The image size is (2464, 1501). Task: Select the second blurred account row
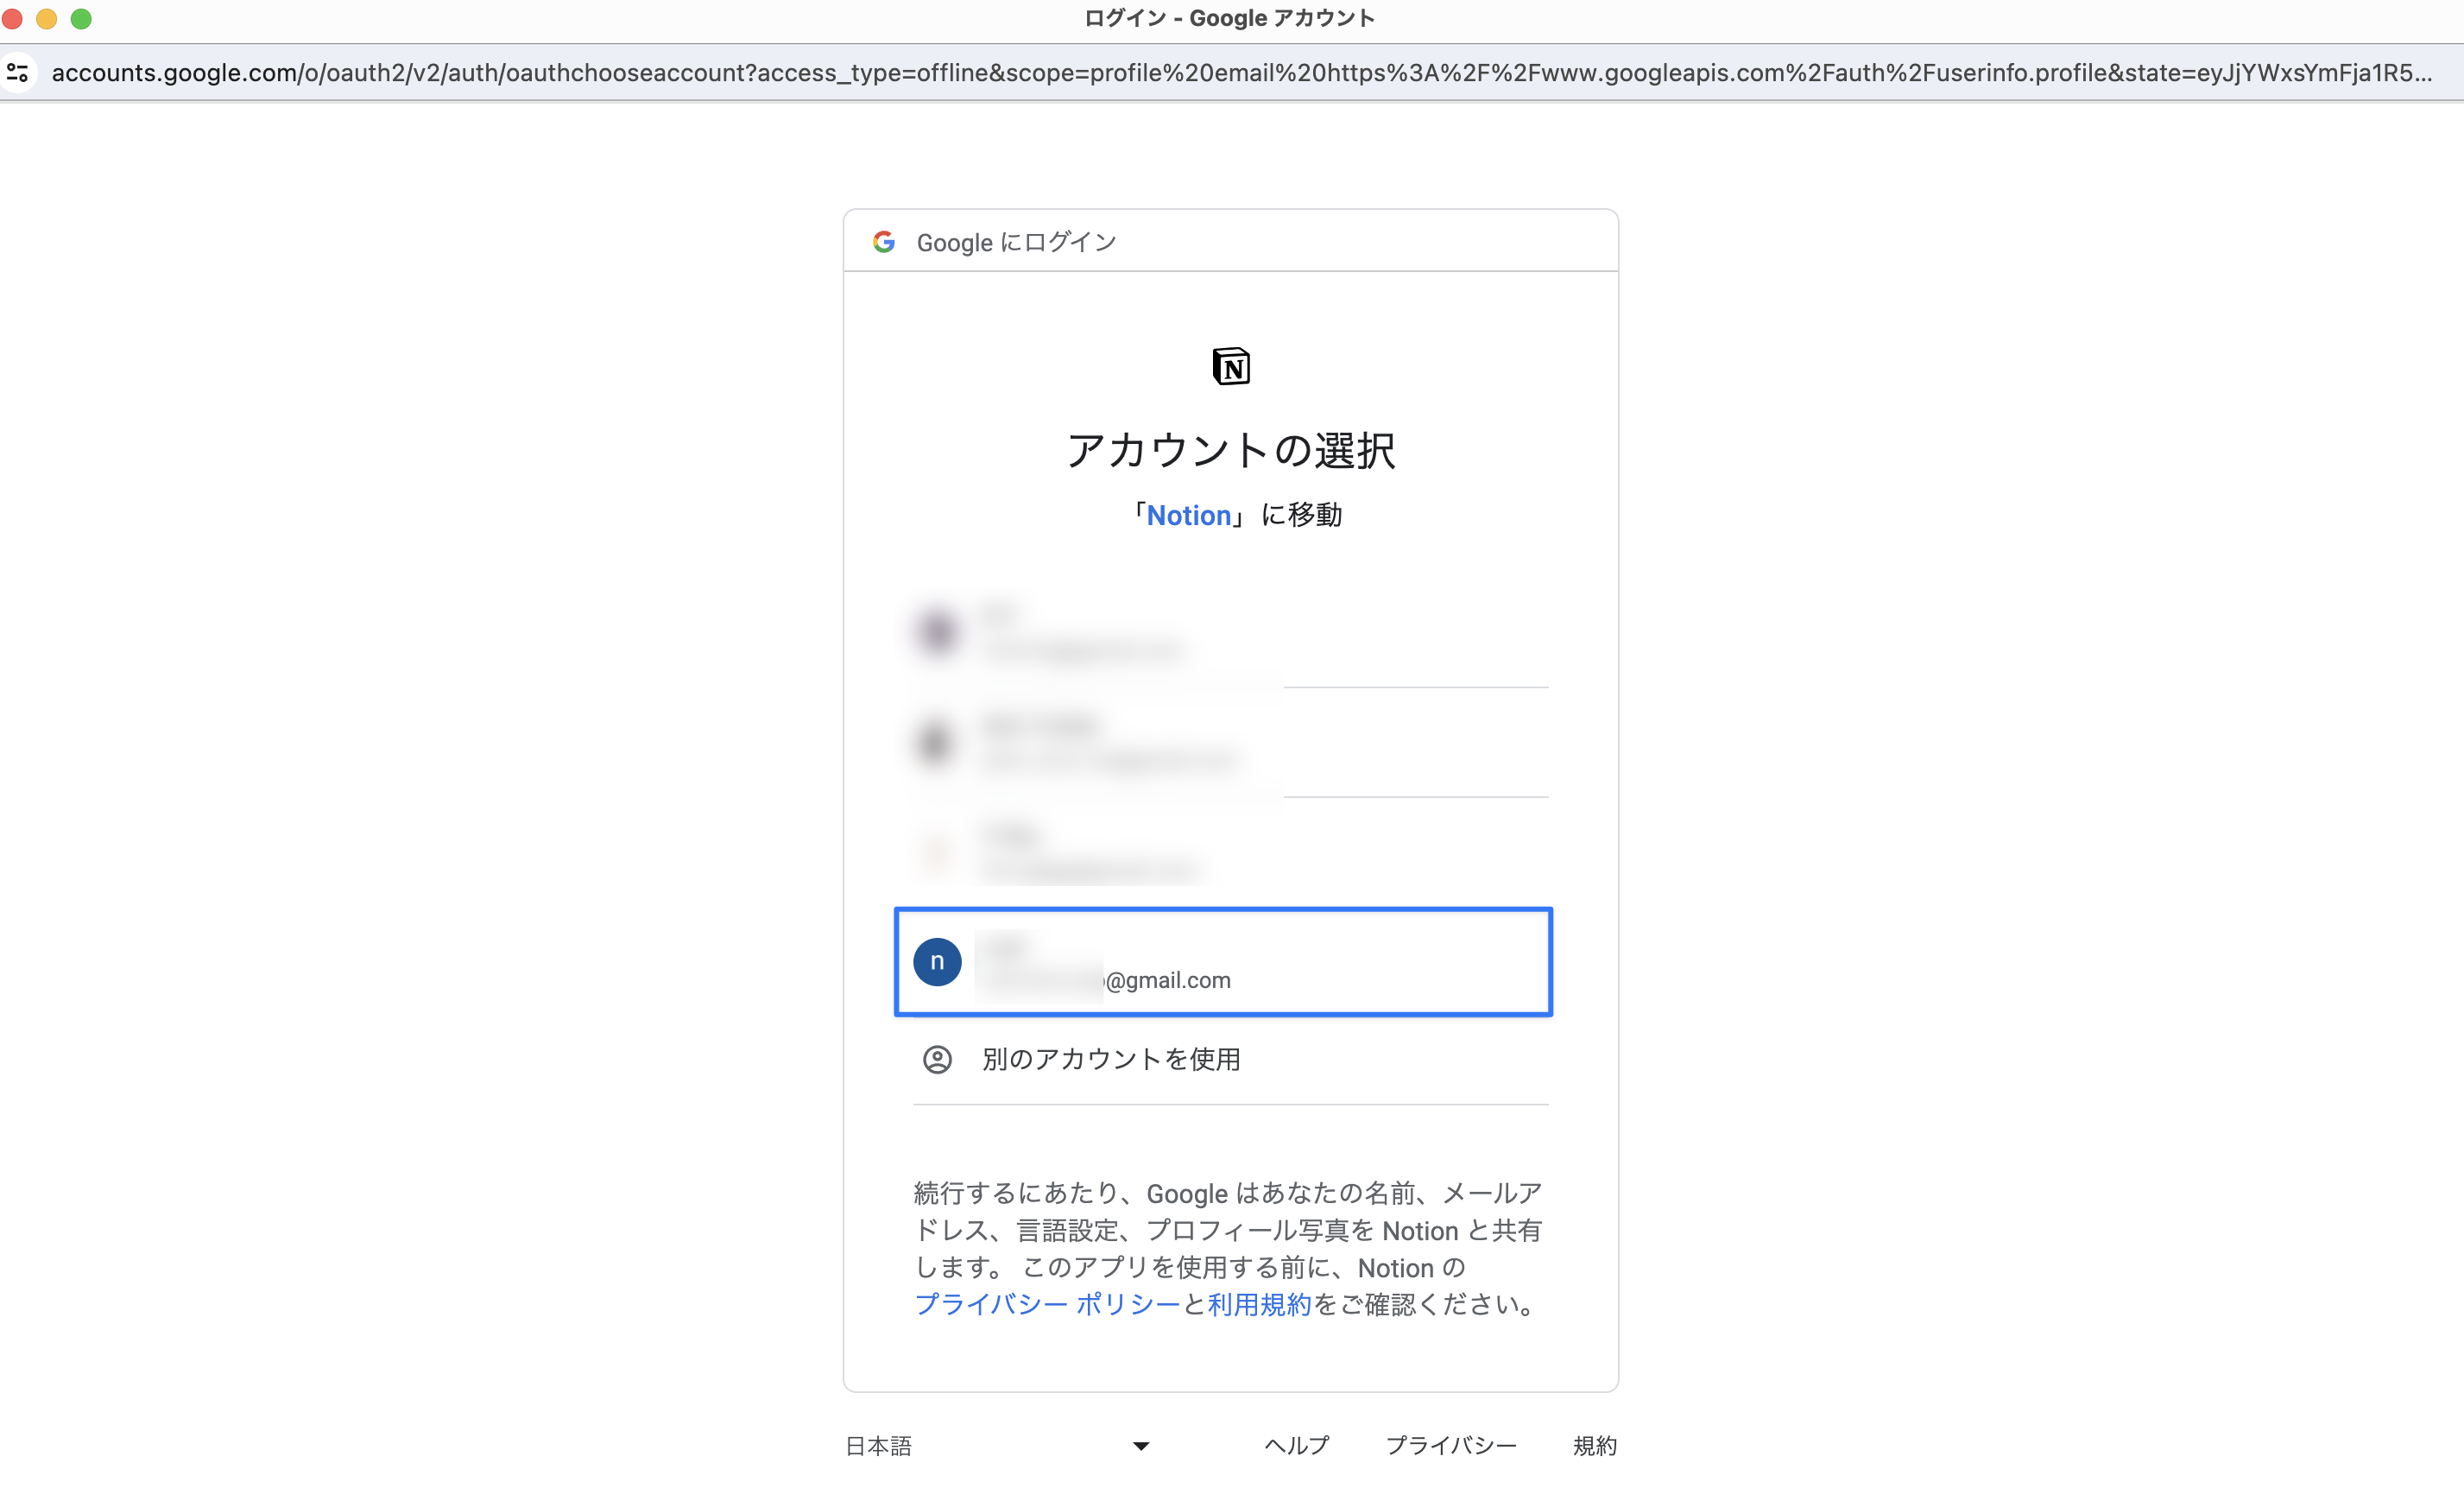[x=1231, y=743]
